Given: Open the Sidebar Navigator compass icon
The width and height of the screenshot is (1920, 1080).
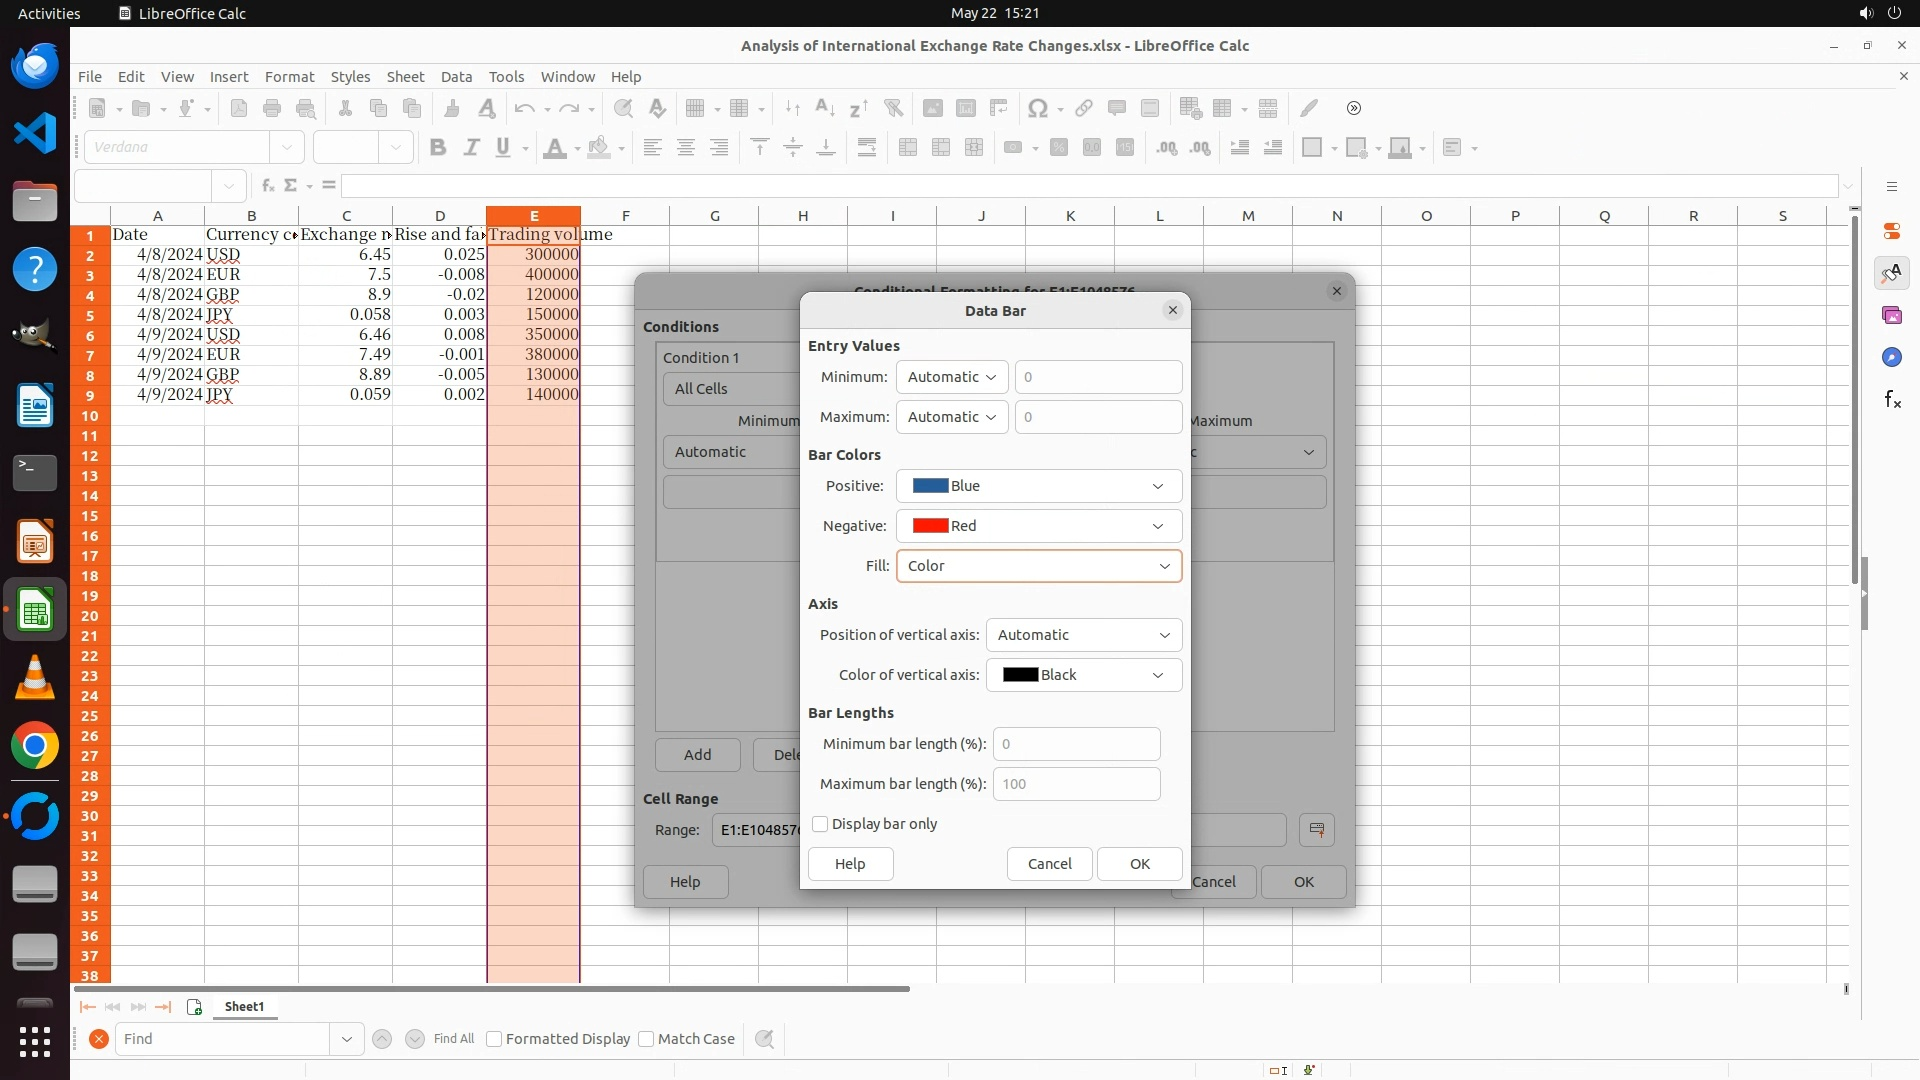Looking at the screenshot, I should point(1892,358).
